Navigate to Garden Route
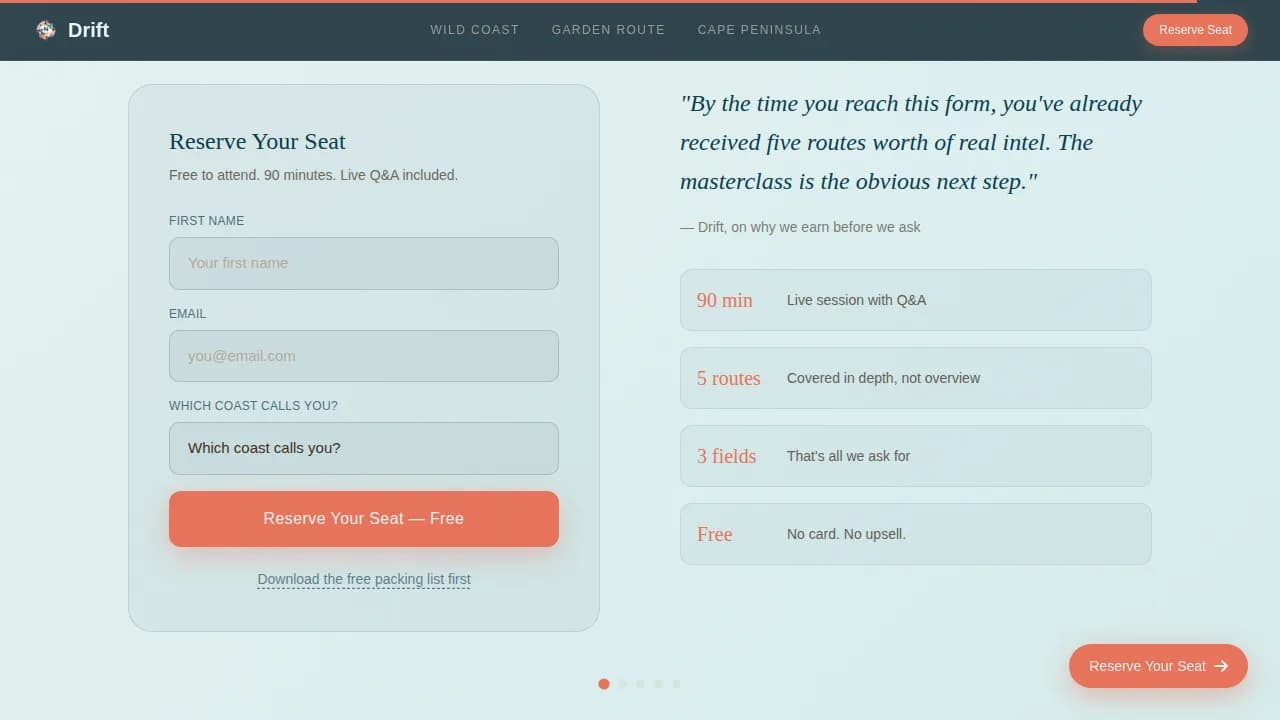Viewport: 1280px width, 720px height. pos(608,30)
